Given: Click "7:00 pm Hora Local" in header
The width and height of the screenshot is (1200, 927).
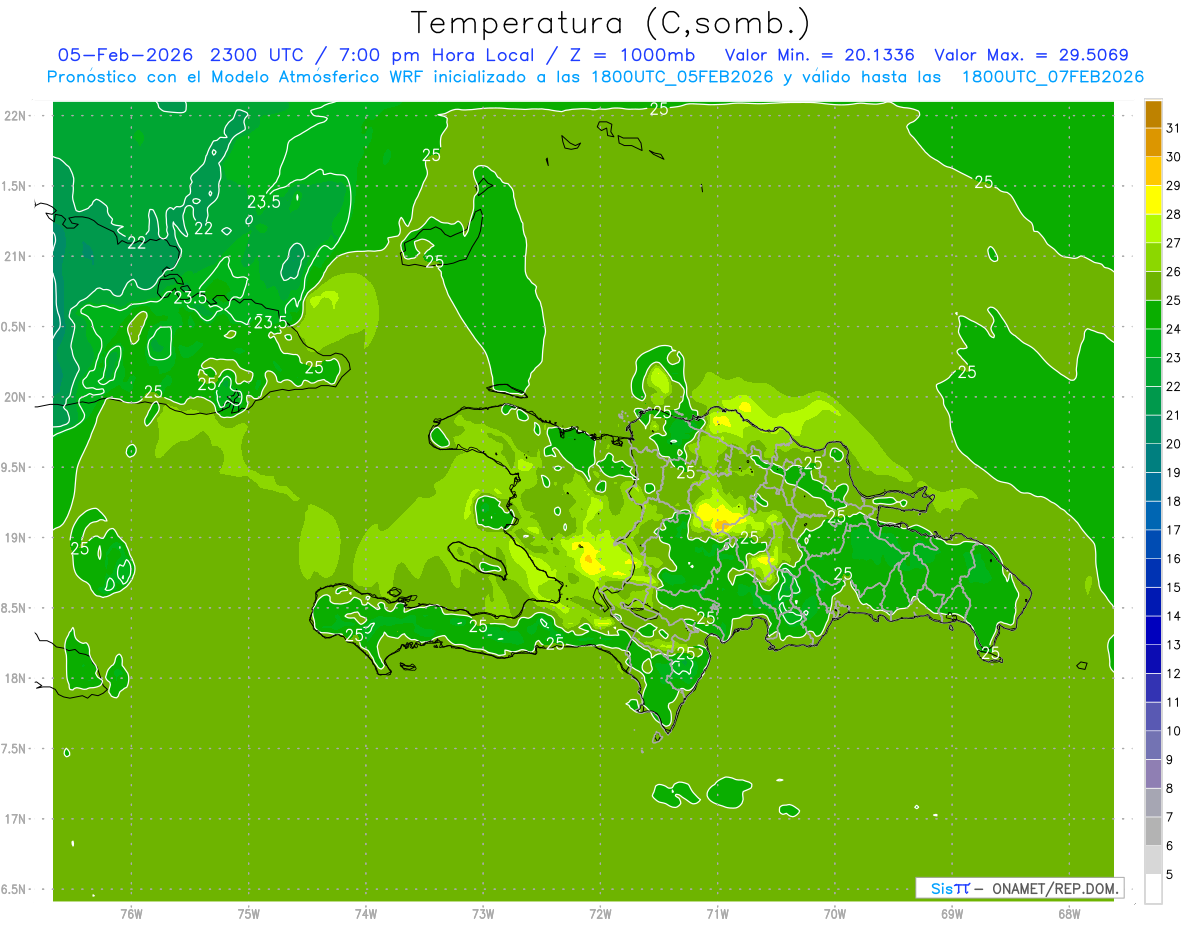Looking at the screenshot, I should pos(439,55).
